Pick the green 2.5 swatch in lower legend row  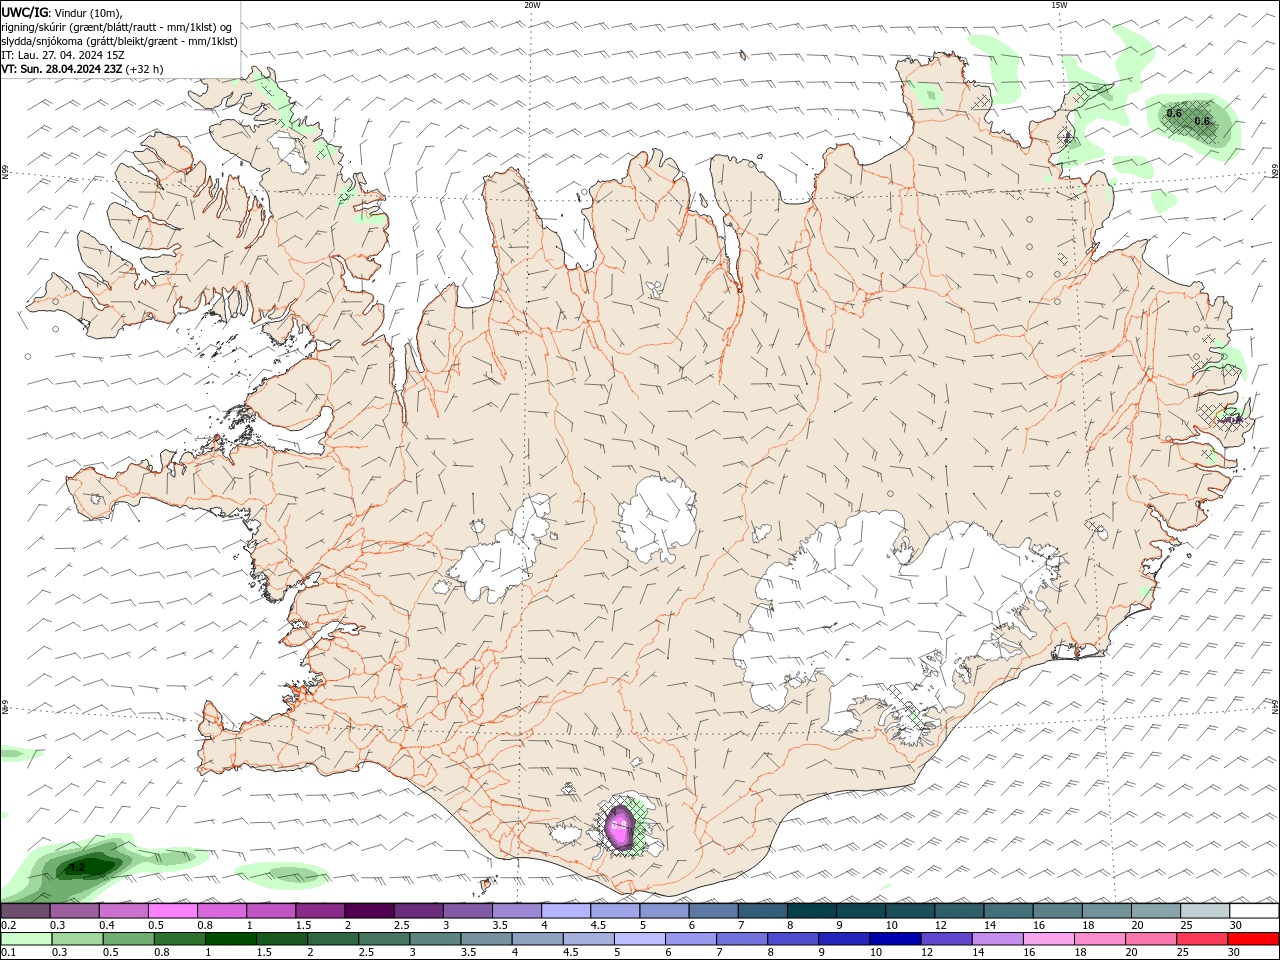[x=384, y=939]
